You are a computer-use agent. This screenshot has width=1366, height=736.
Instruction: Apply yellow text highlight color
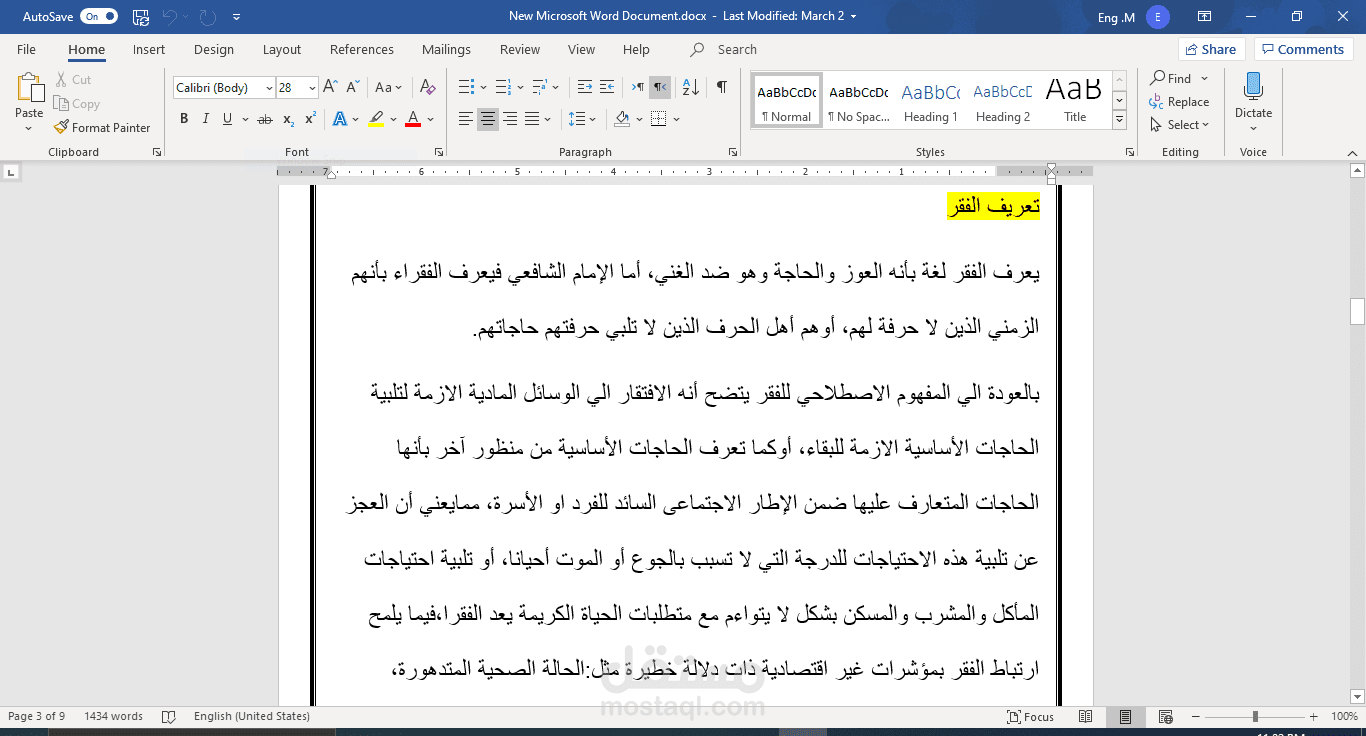(376, 119)
